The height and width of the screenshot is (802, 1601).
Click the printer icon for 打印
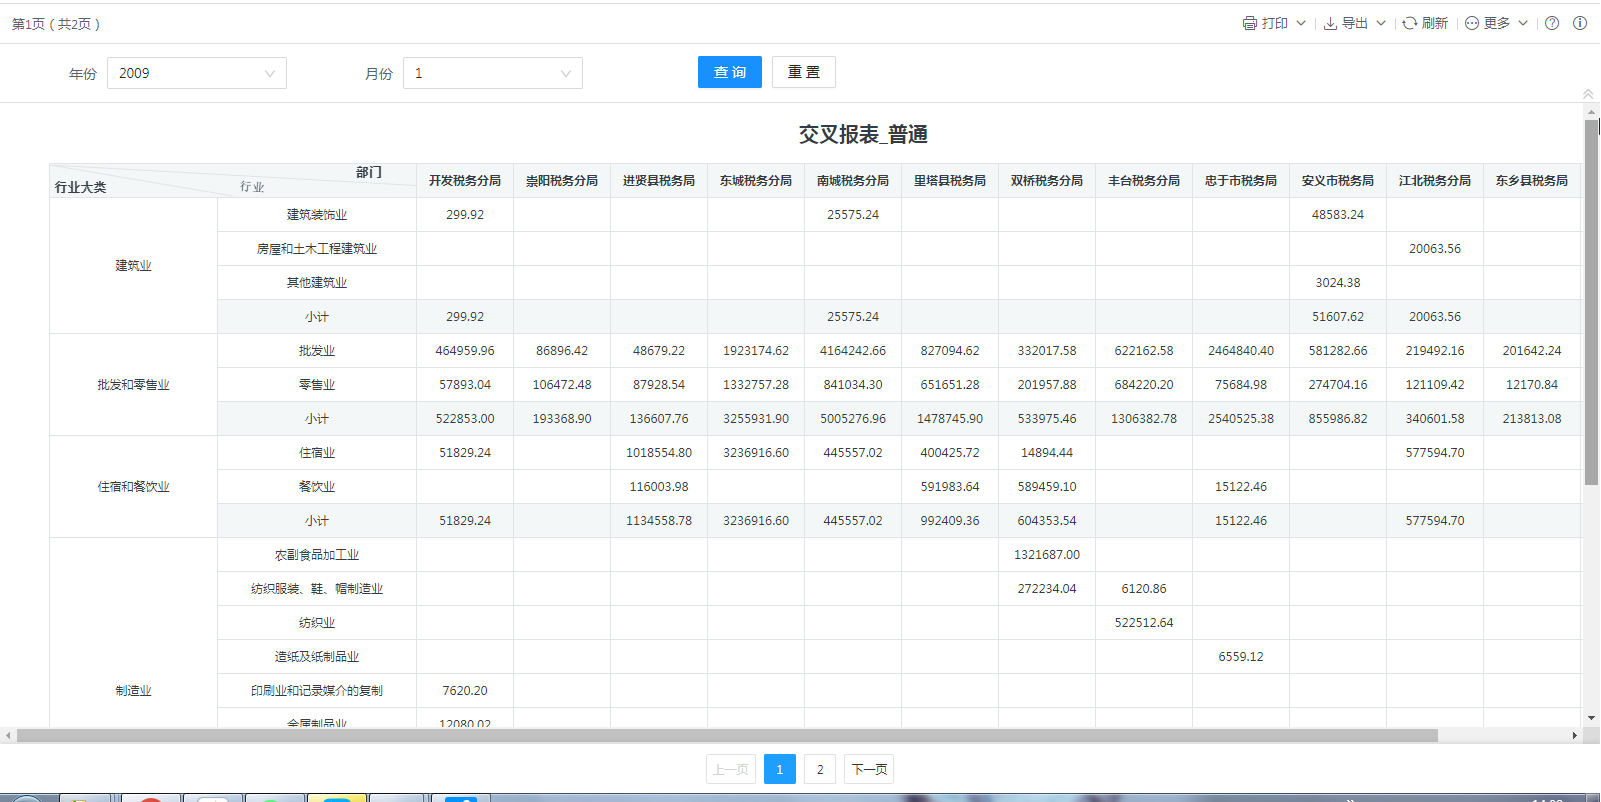[x=1249, y=23]
